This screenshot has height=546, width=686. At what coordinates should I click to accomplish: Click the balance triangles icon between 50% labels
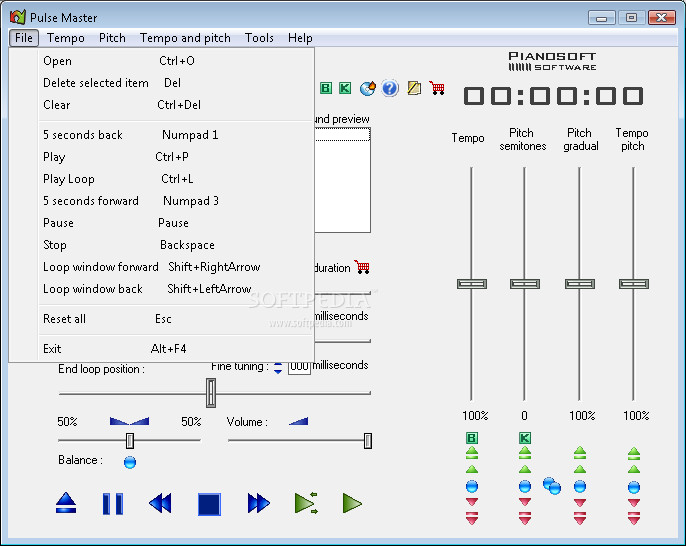pyautogui.click(x=130, y=421)
